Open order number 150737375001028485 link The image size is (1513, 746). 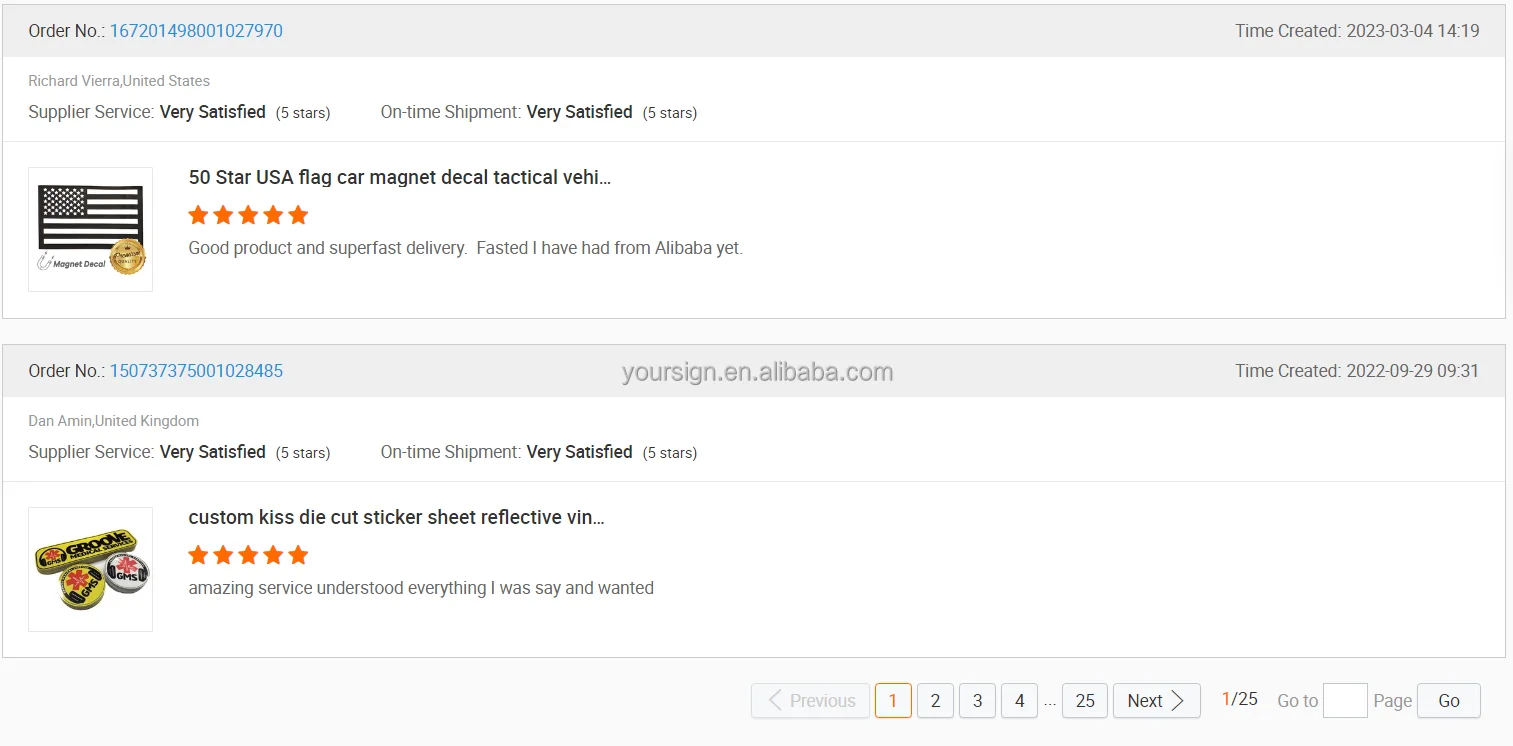click(x=196, y=371)
